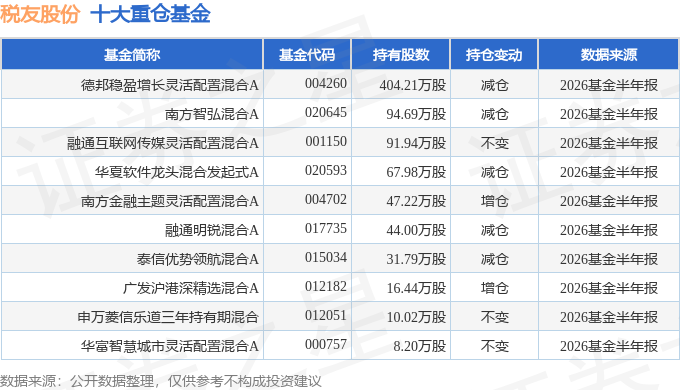Click the 数据来源 footer disclaimer text
The image size is (680, 390).
[x=161, y=381]
